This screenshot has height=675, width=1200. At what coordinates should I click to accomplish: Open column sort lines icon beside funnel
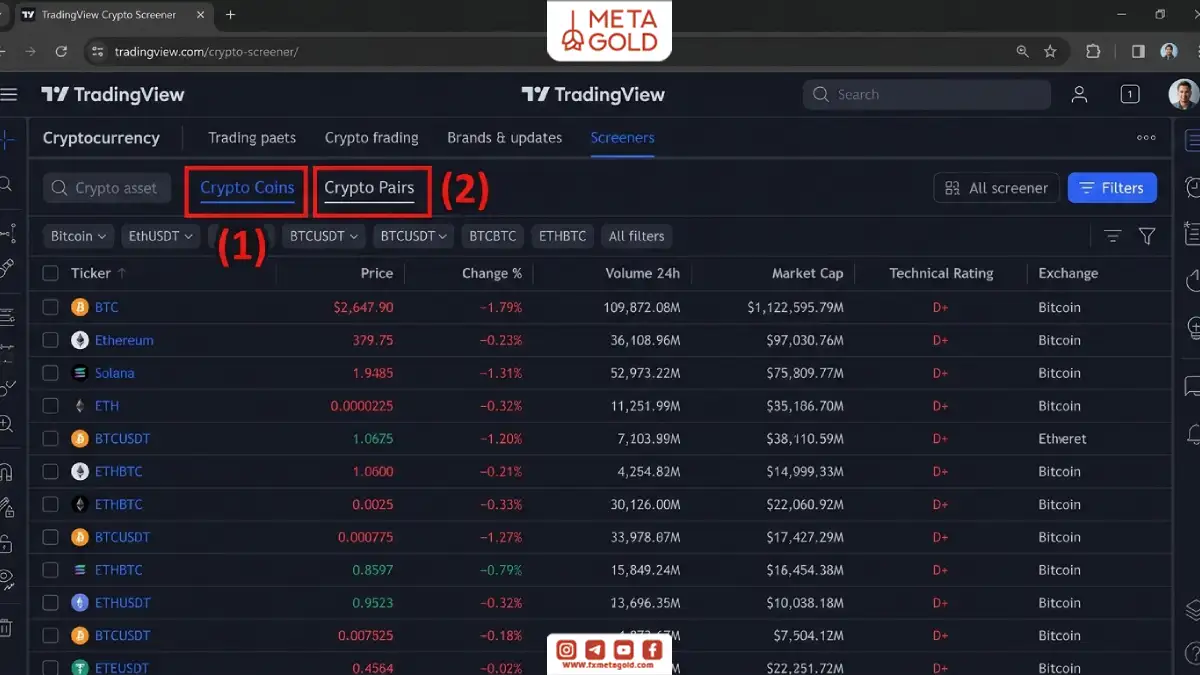coord(1112,236)
